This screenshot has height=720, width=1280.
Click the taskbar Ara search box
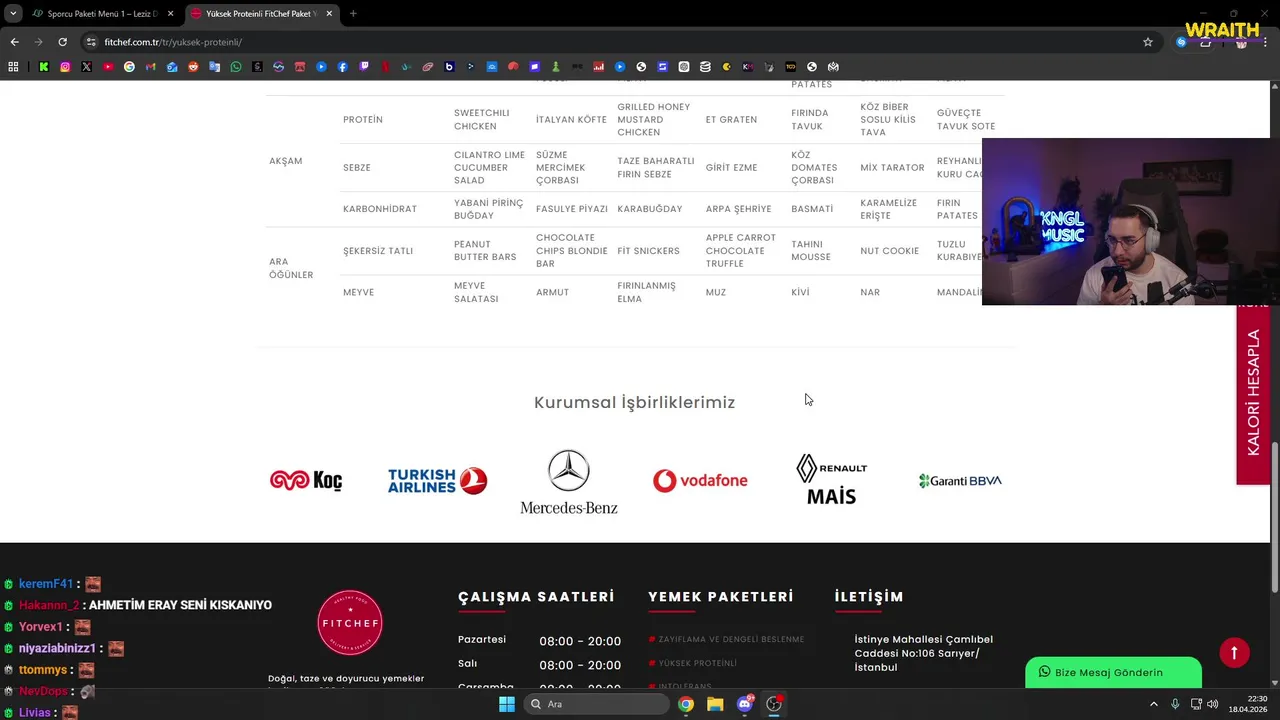tap(597, 704)
